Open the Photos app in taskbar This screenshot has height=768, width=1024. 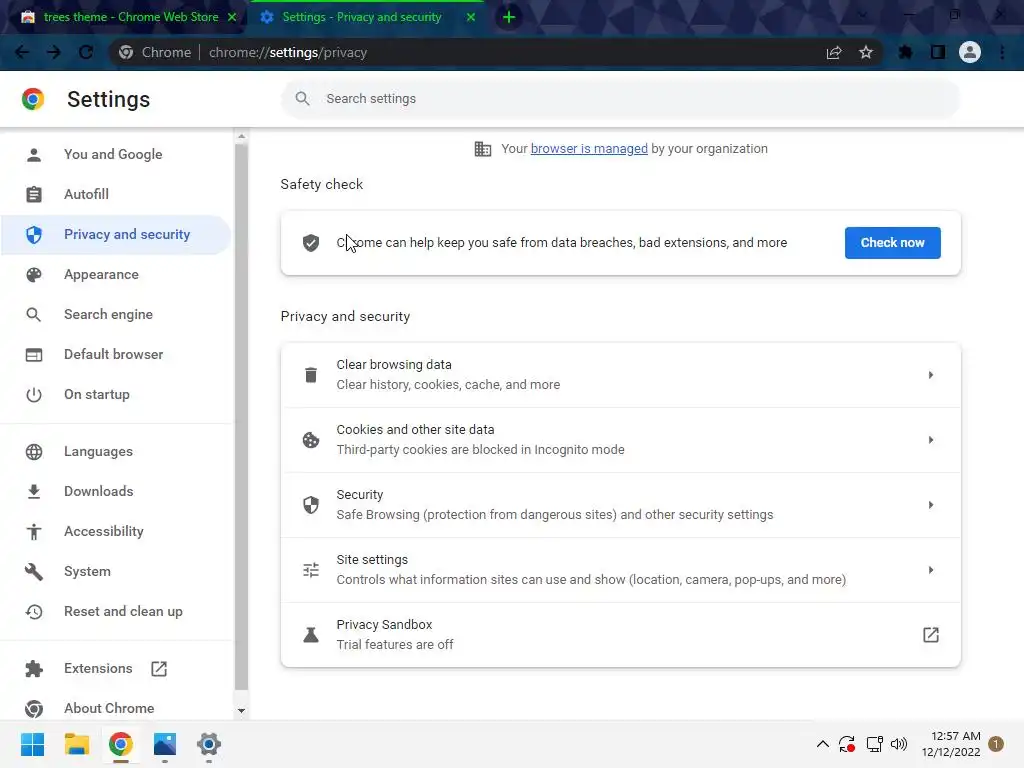pyautogui.click(x=165, y=744)
